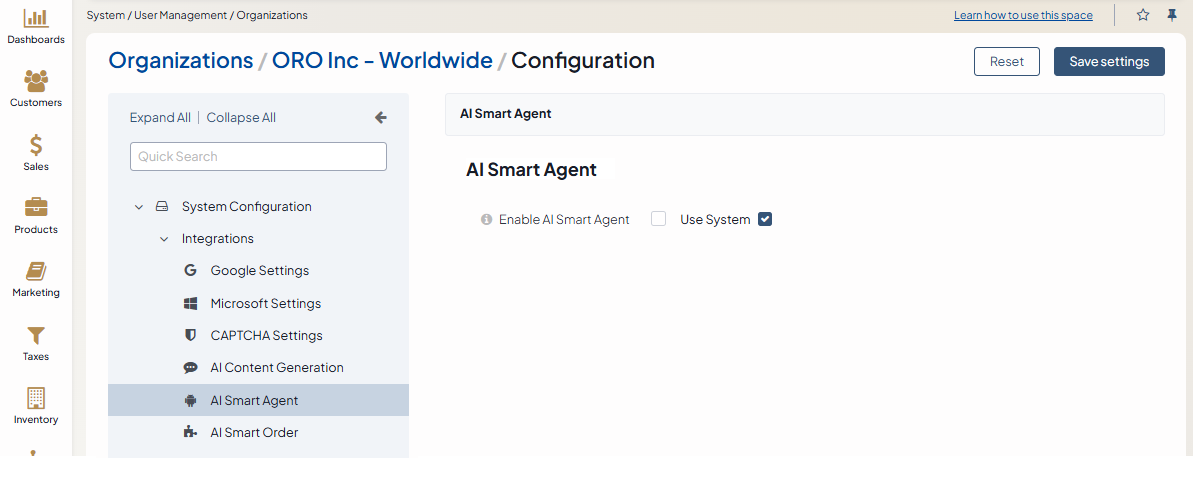The image size is (1193, 485).
Task: Open the Taxes funnel icon
Action: 36,335
